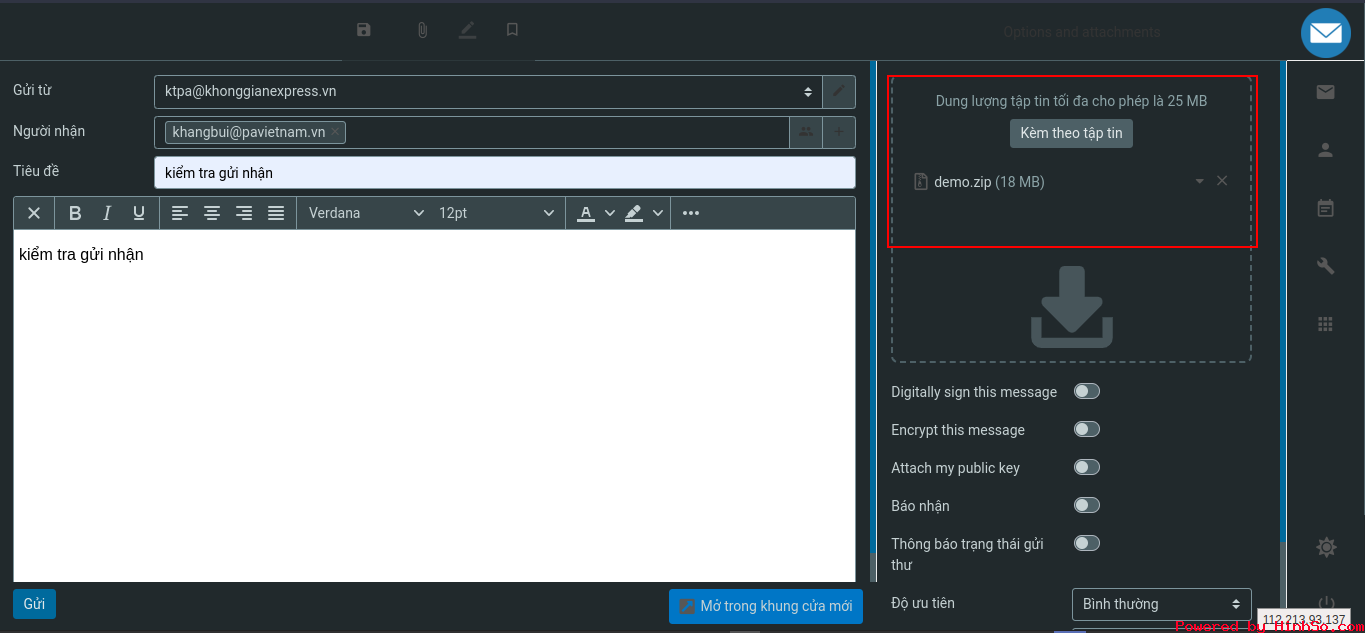
Task: Enable Attach my public key switch
Action: 1086,467
